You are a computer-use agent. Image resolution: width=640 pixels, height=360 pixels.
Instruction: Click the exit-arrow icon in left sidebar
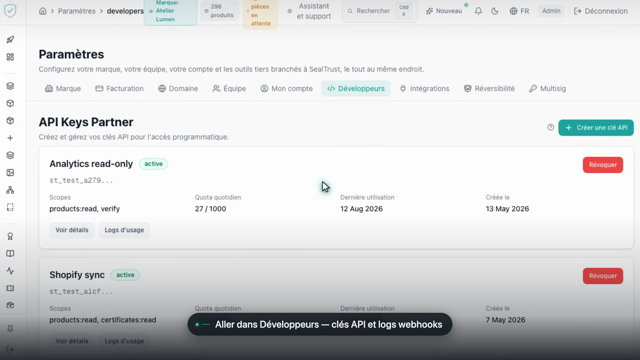[x=10, y=349]
